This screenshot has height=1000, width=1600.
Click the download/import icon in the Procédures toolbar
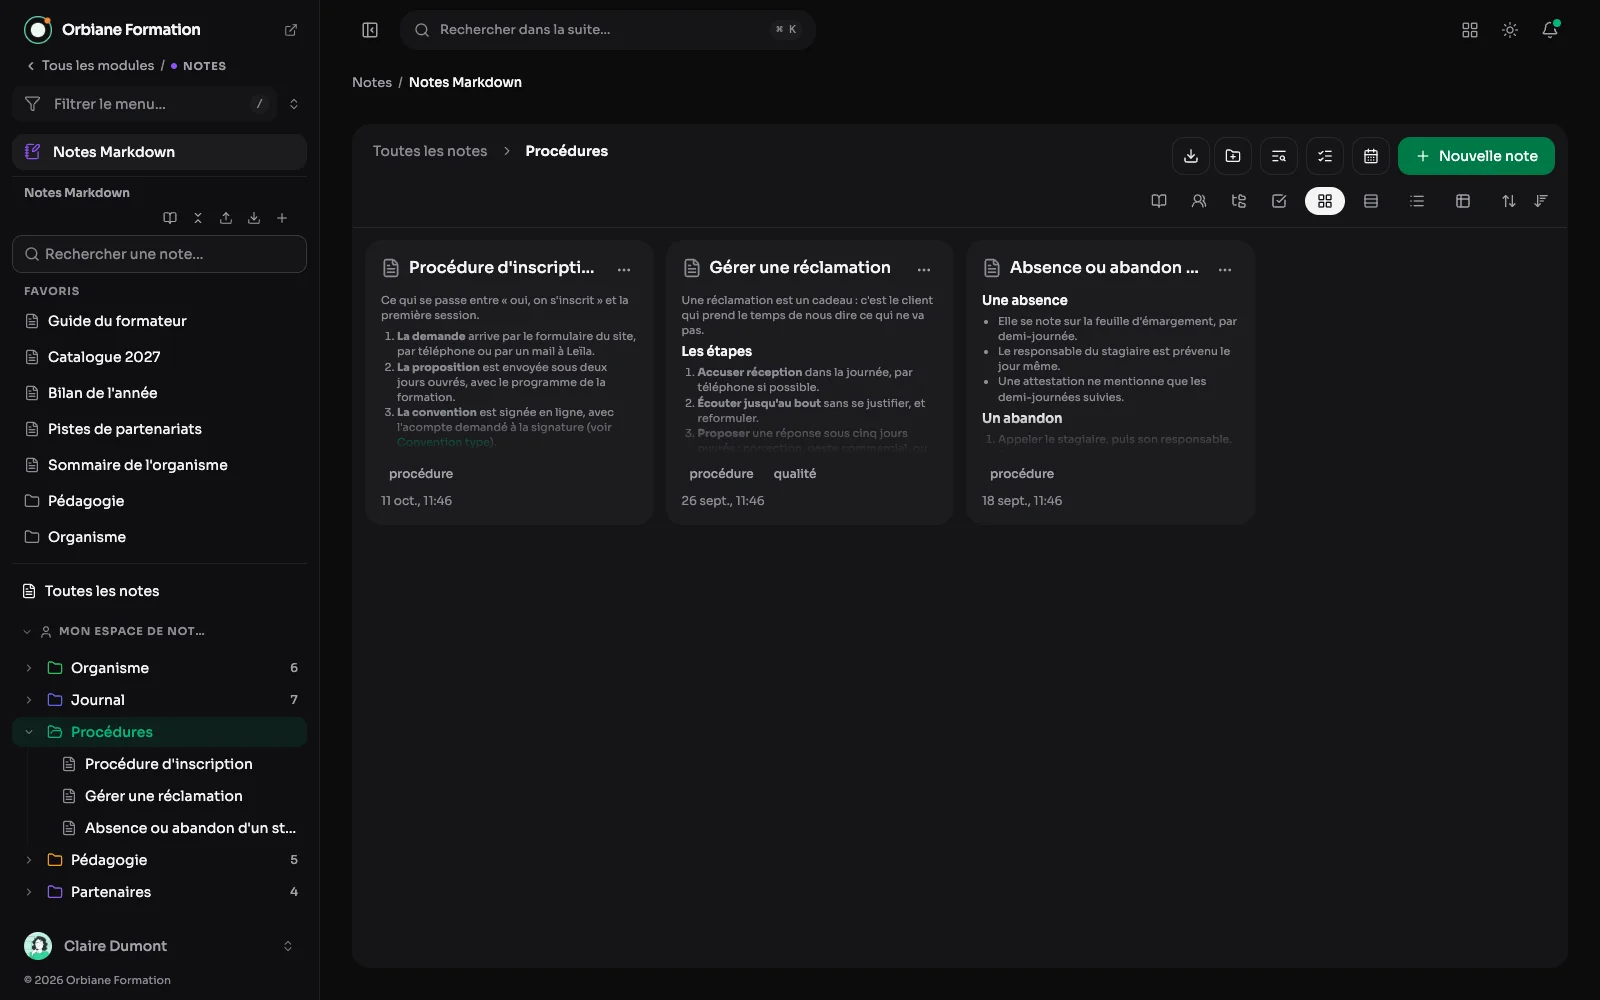pos(1190,156)
